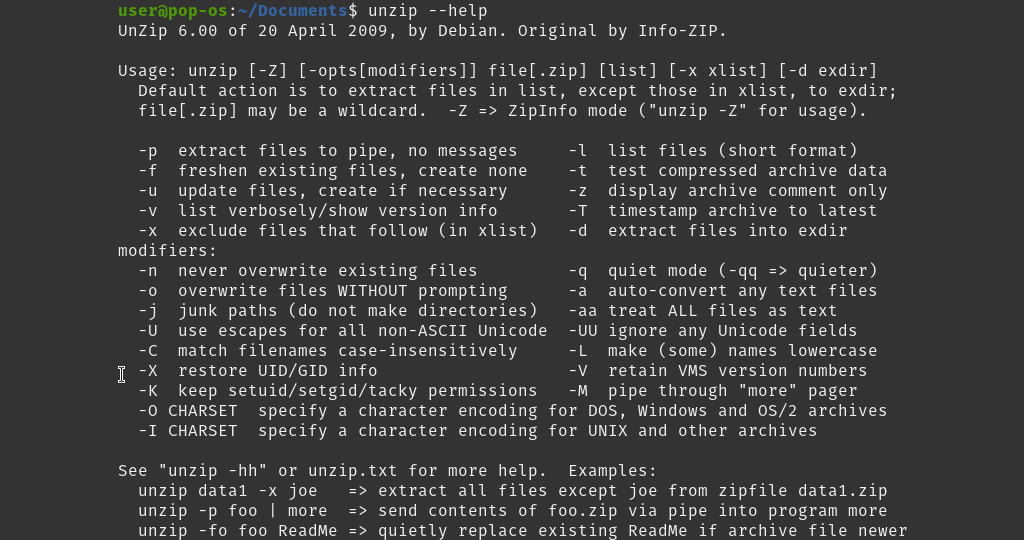Click the 'Usage:' line text

coord(498,71)
